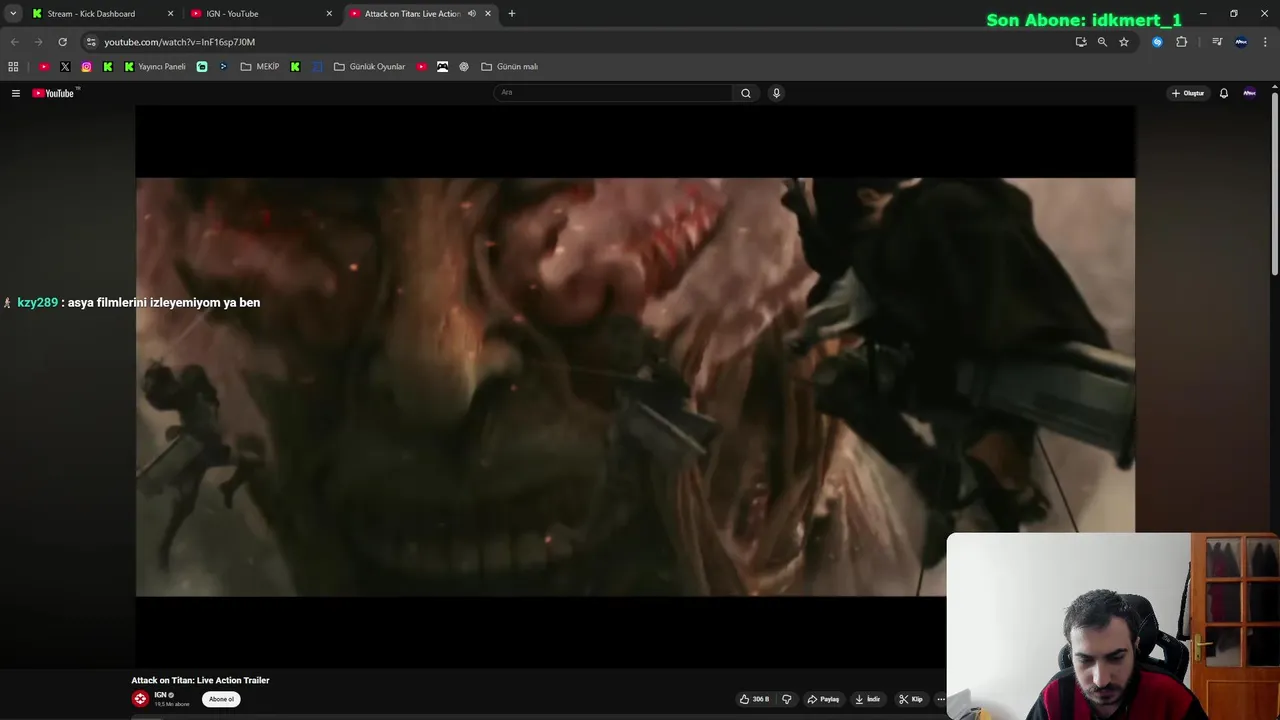Open the Instagram bookmark
The image size is (1280, 720).
(87, 67)
